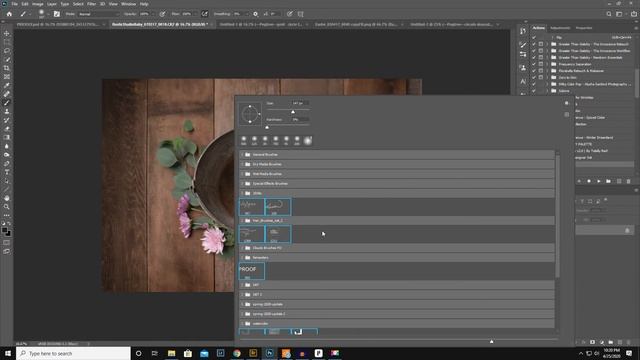Viewport: 640px width, 360px height.
Task: Switch to the Properties panel tab
Action: click(584, 28)
